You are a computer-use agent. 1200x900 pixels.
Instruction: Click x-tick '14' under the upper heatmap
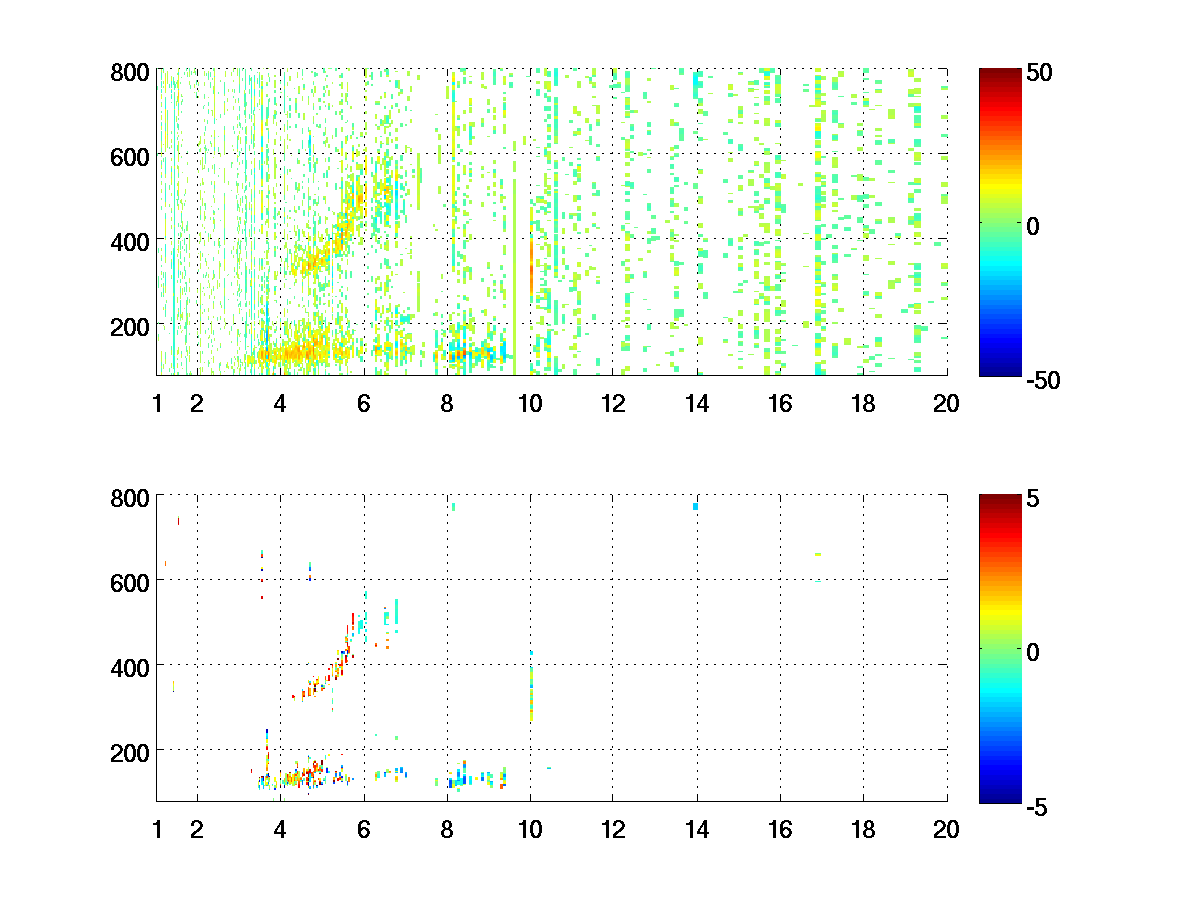click(697, 404)
